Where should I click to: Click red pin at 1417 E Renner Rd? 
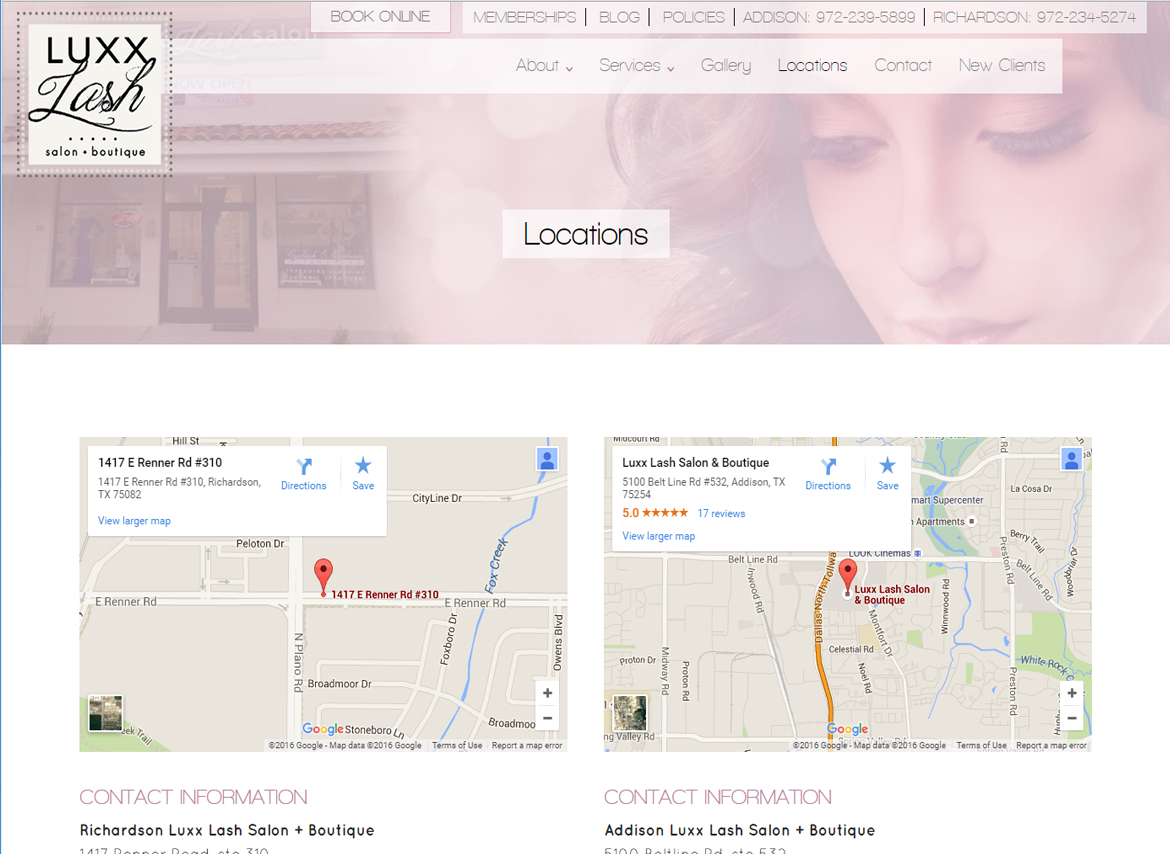click(323, 577)
